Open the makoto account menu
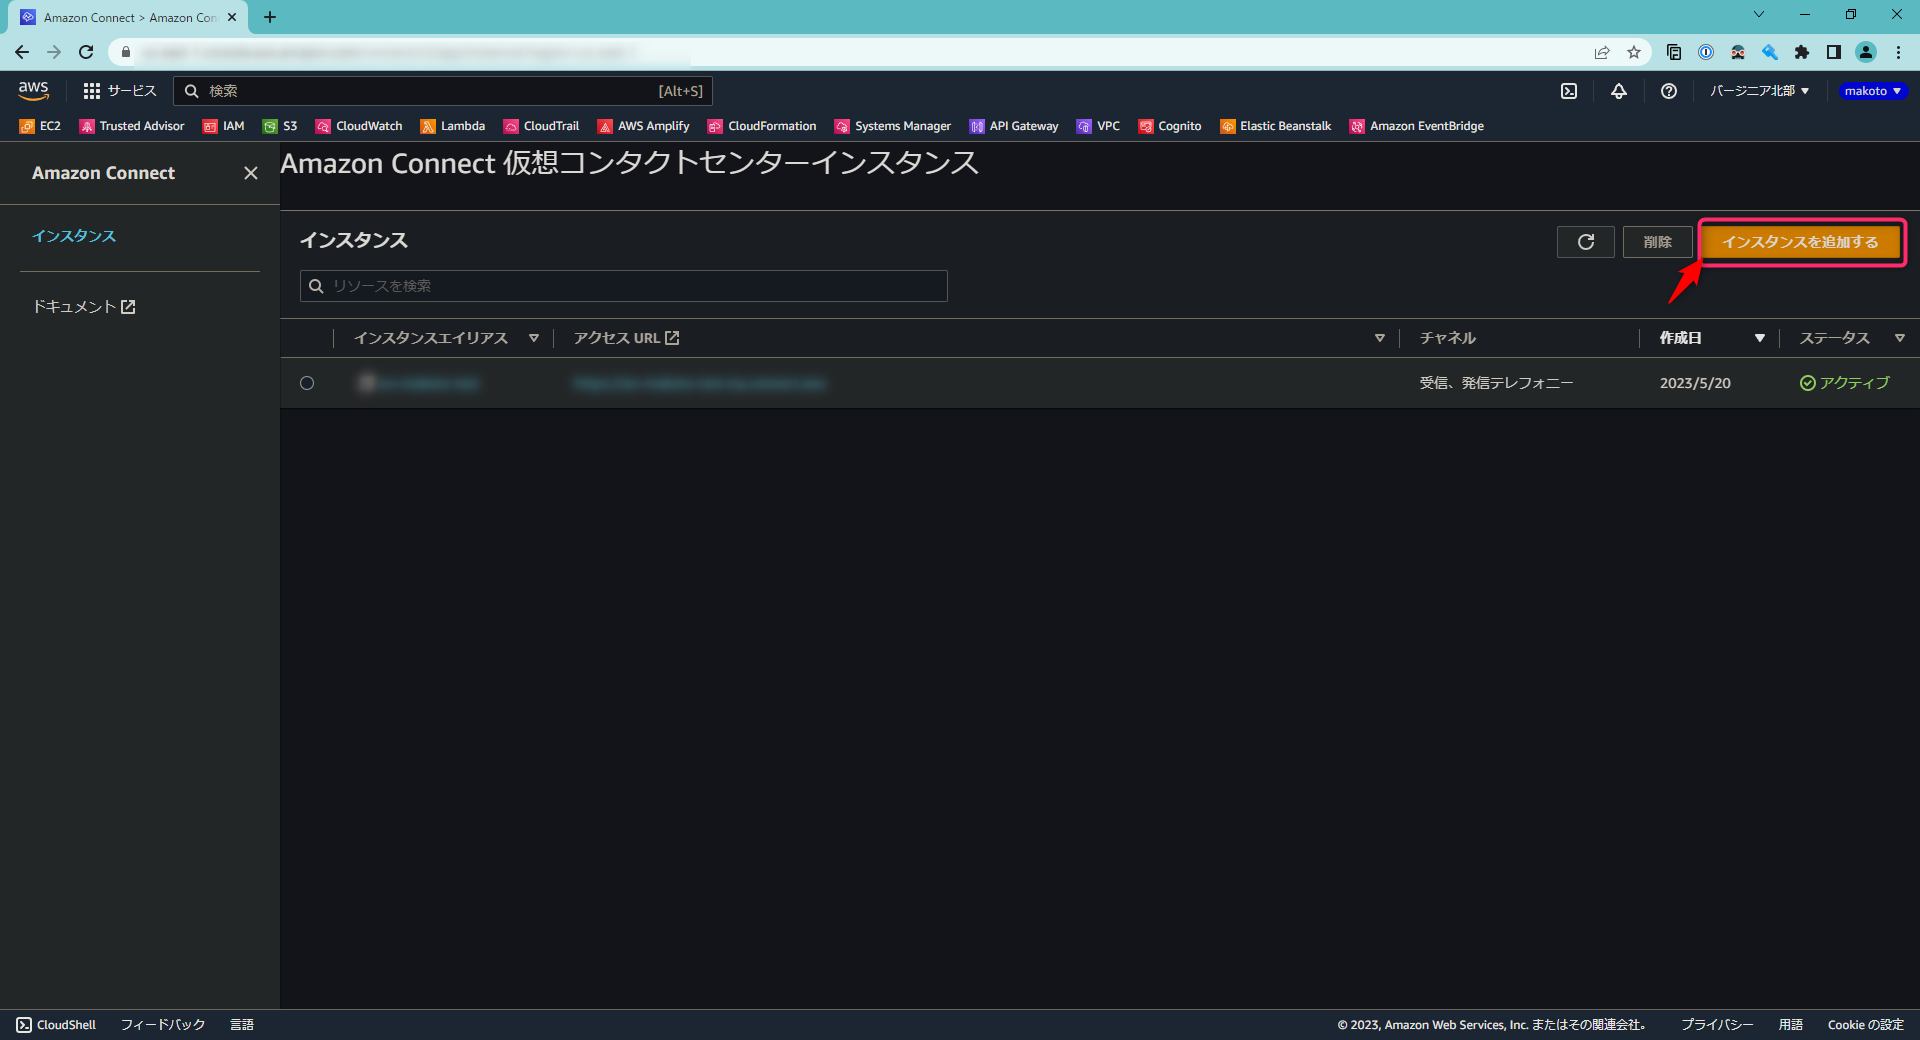The width and height of the screenshot is (1920, 1040). pyautogui.click(x=1871, y=91)
